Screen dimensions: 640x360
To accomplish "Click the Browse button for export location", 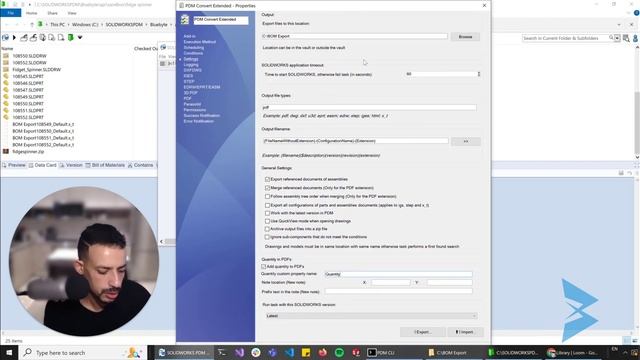I will [x=465, y=37].
